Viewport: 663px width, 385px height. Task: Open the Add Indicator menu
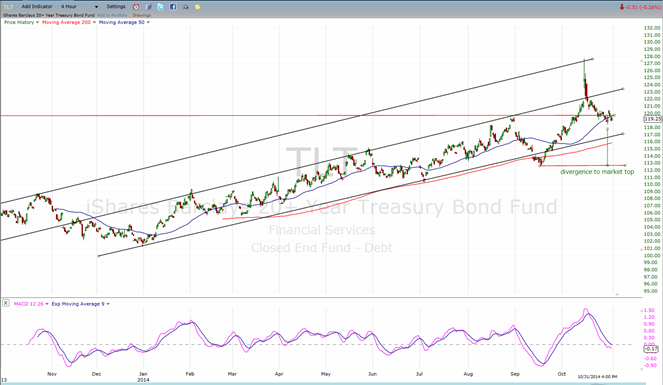click(x=37, y=7)
